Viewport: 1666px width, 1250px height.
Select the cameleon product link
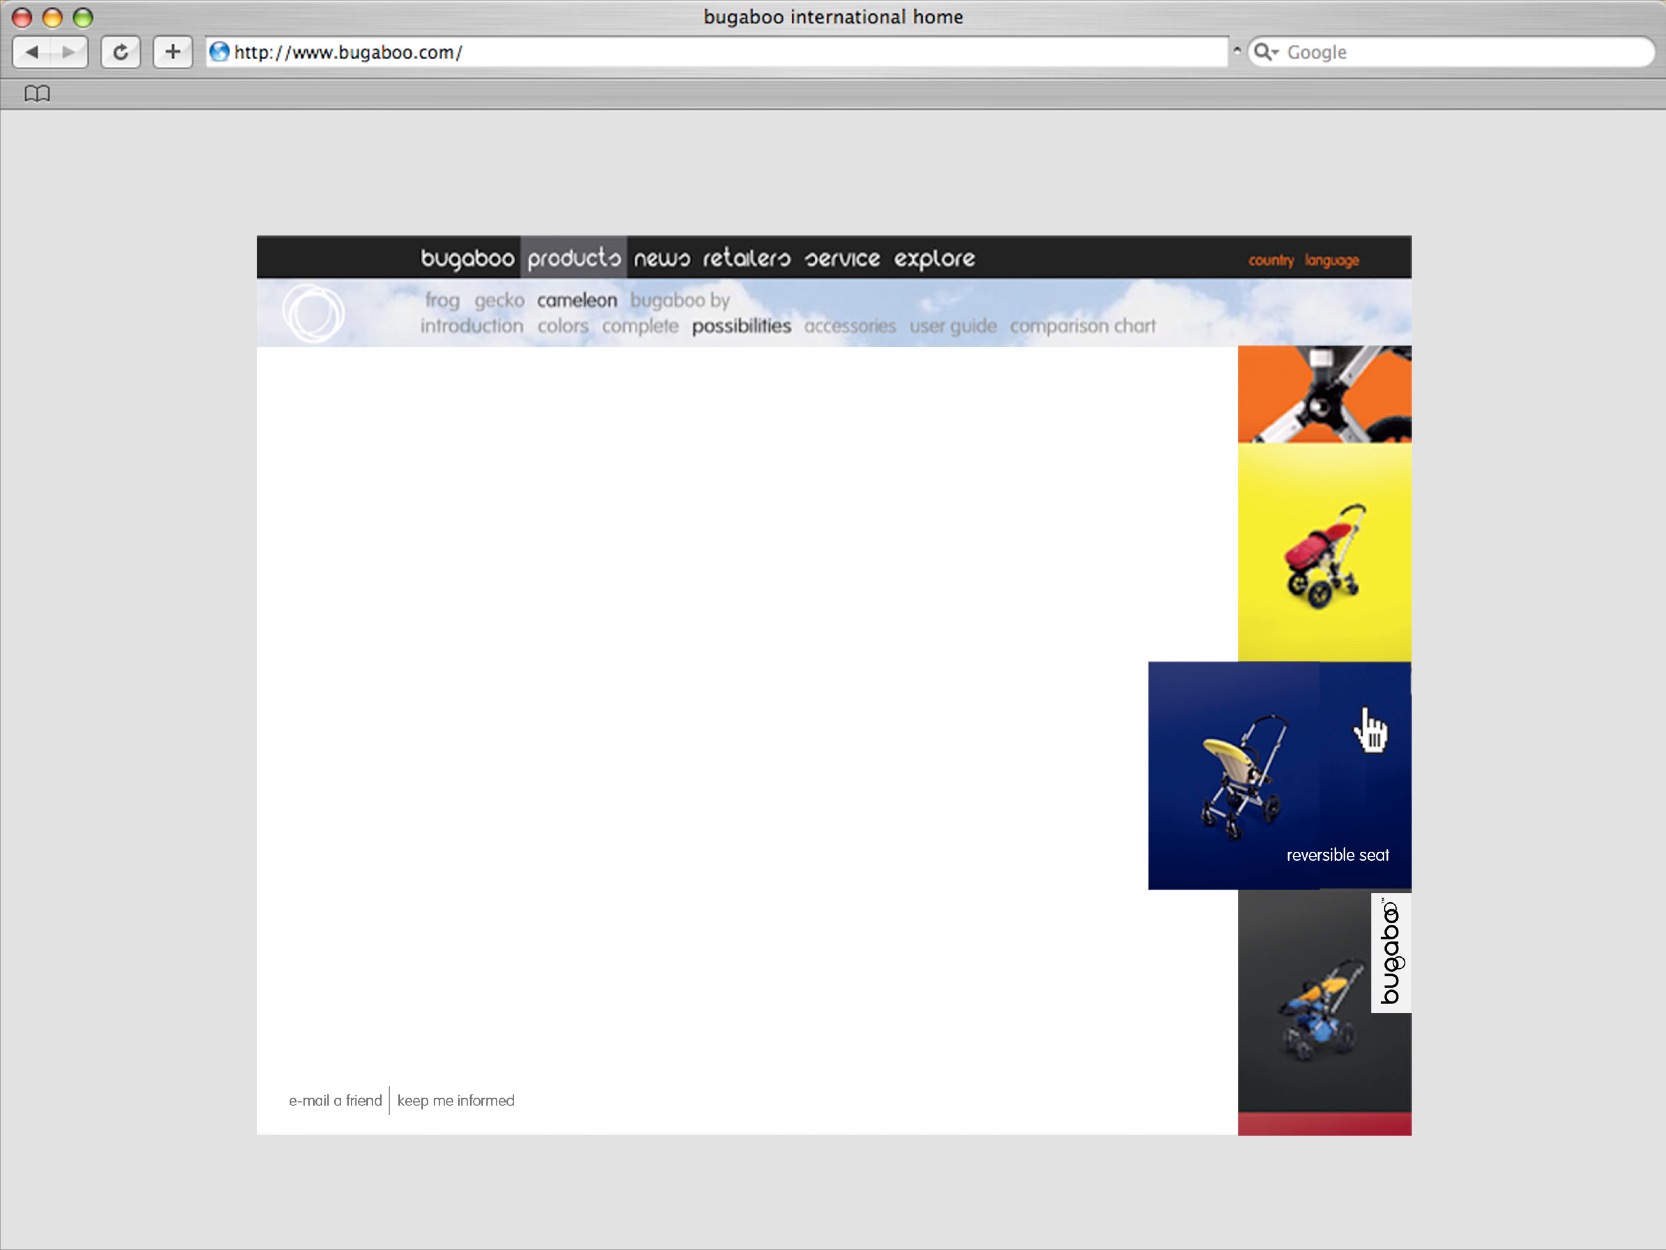click(577, 300)
